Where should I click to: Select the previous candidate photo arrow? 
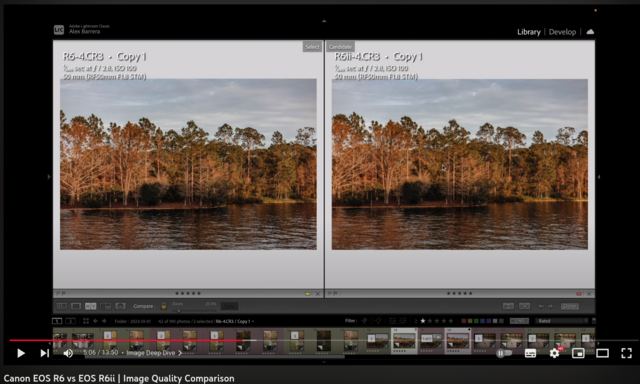541,306
